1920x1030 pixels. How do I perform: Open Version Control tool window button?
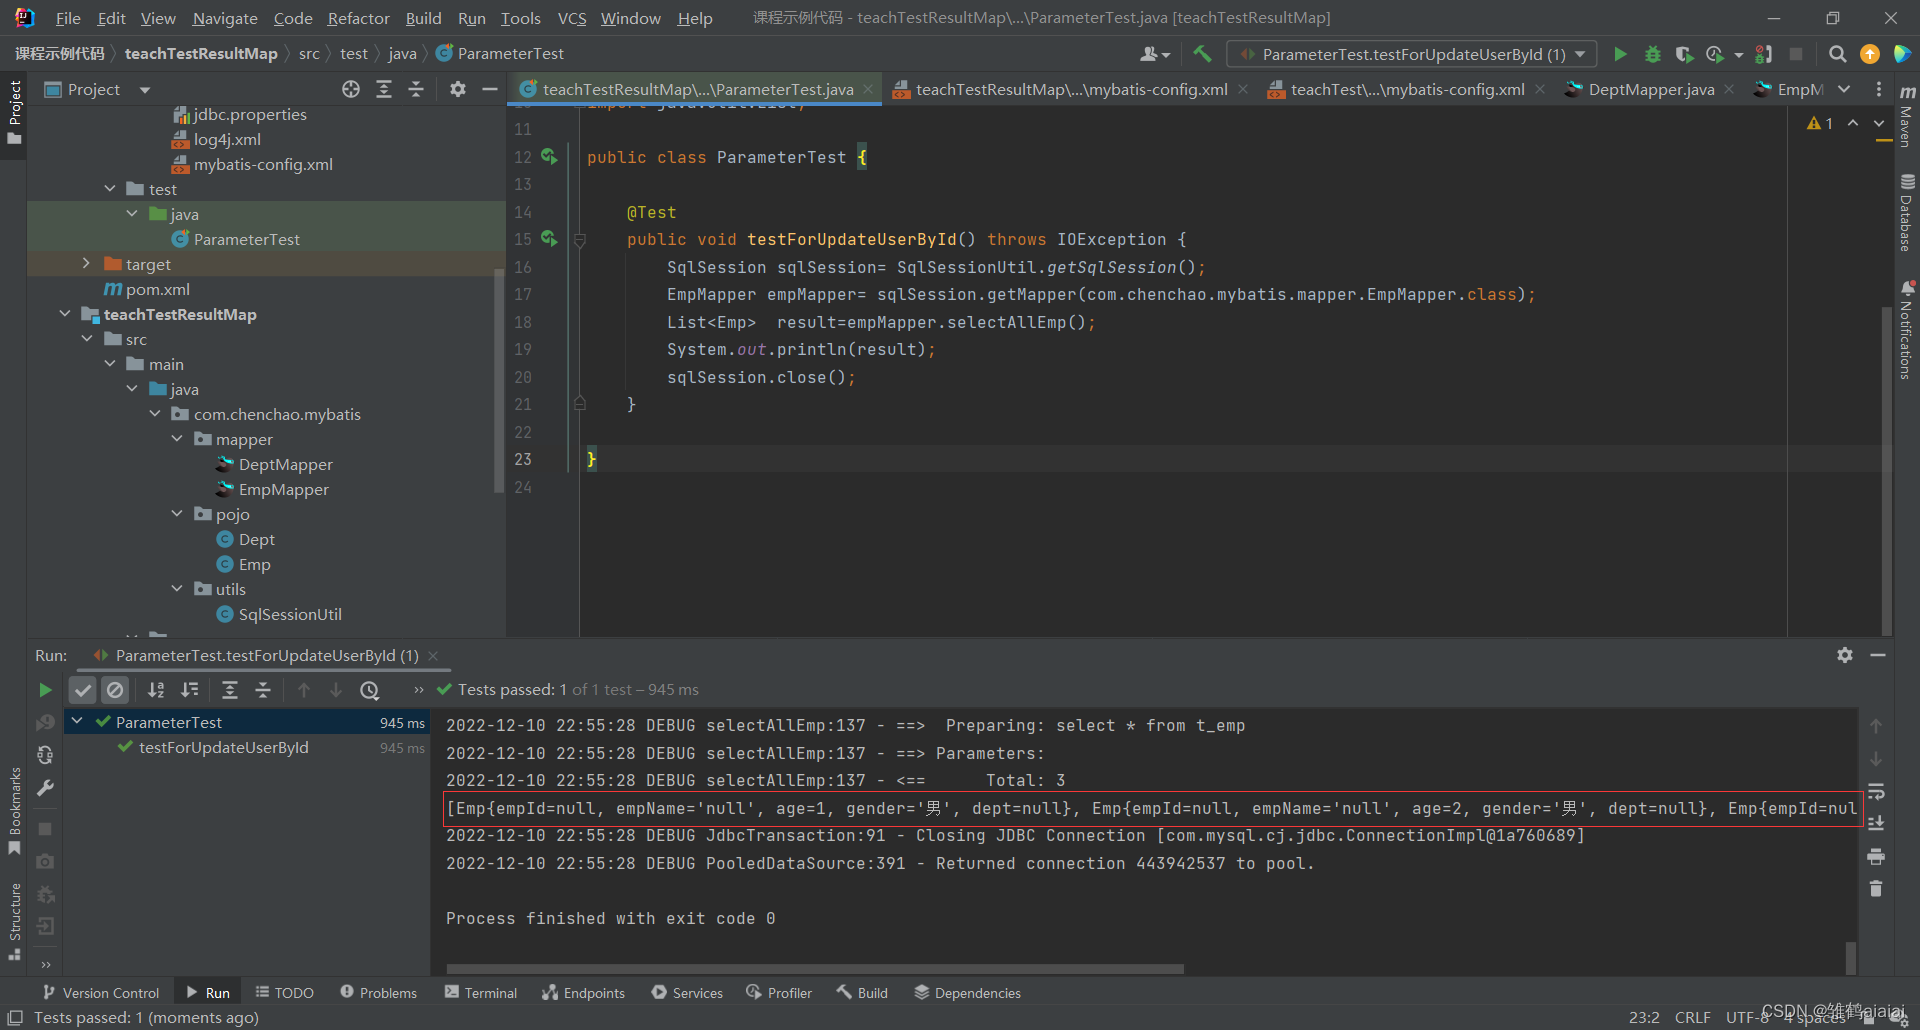101,992
